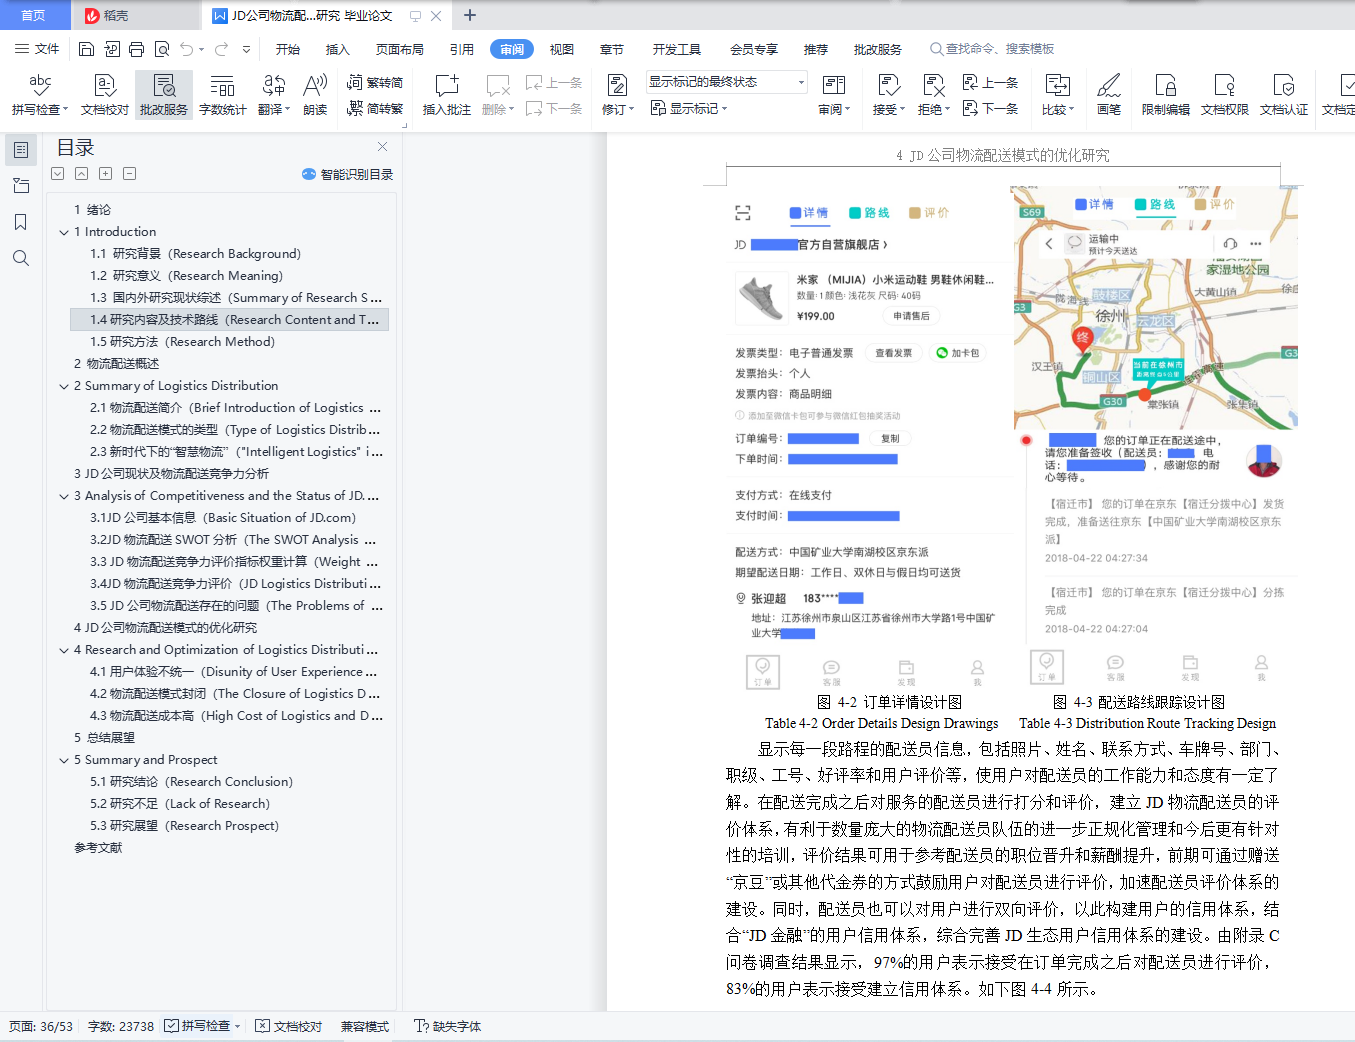
Task: Click the 页面: 36/53 status bar entry
Action: (x=41, y=1026)
